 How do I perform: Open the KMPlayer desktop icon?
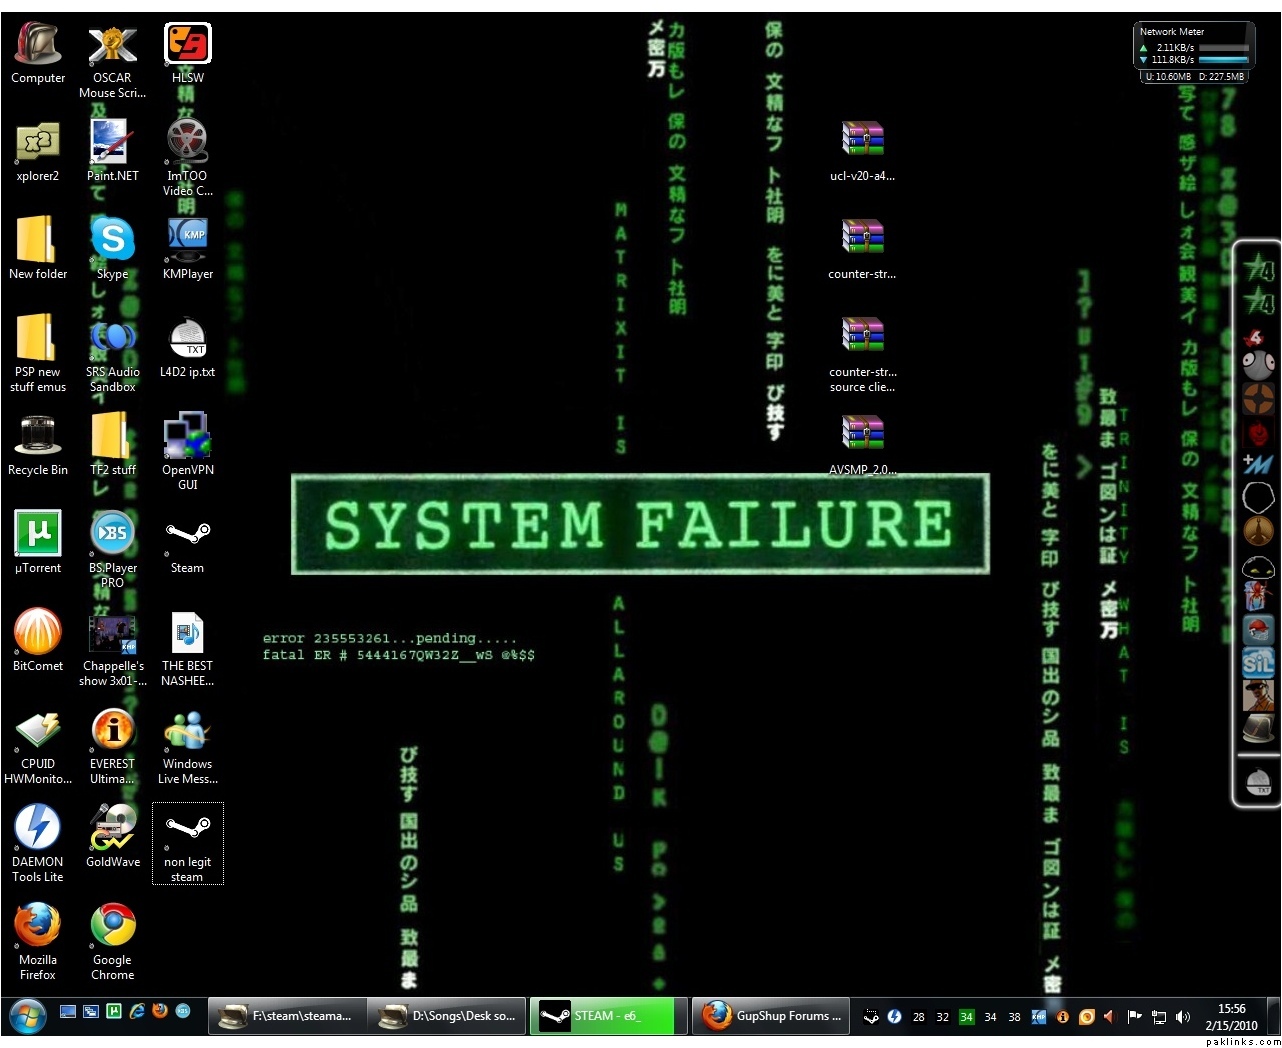tap(187, 240)
